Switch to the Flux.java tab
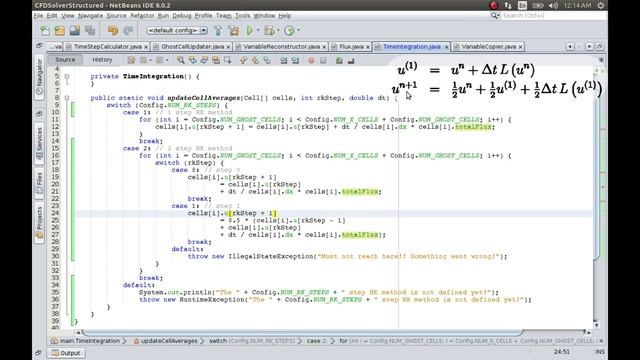 351,47
